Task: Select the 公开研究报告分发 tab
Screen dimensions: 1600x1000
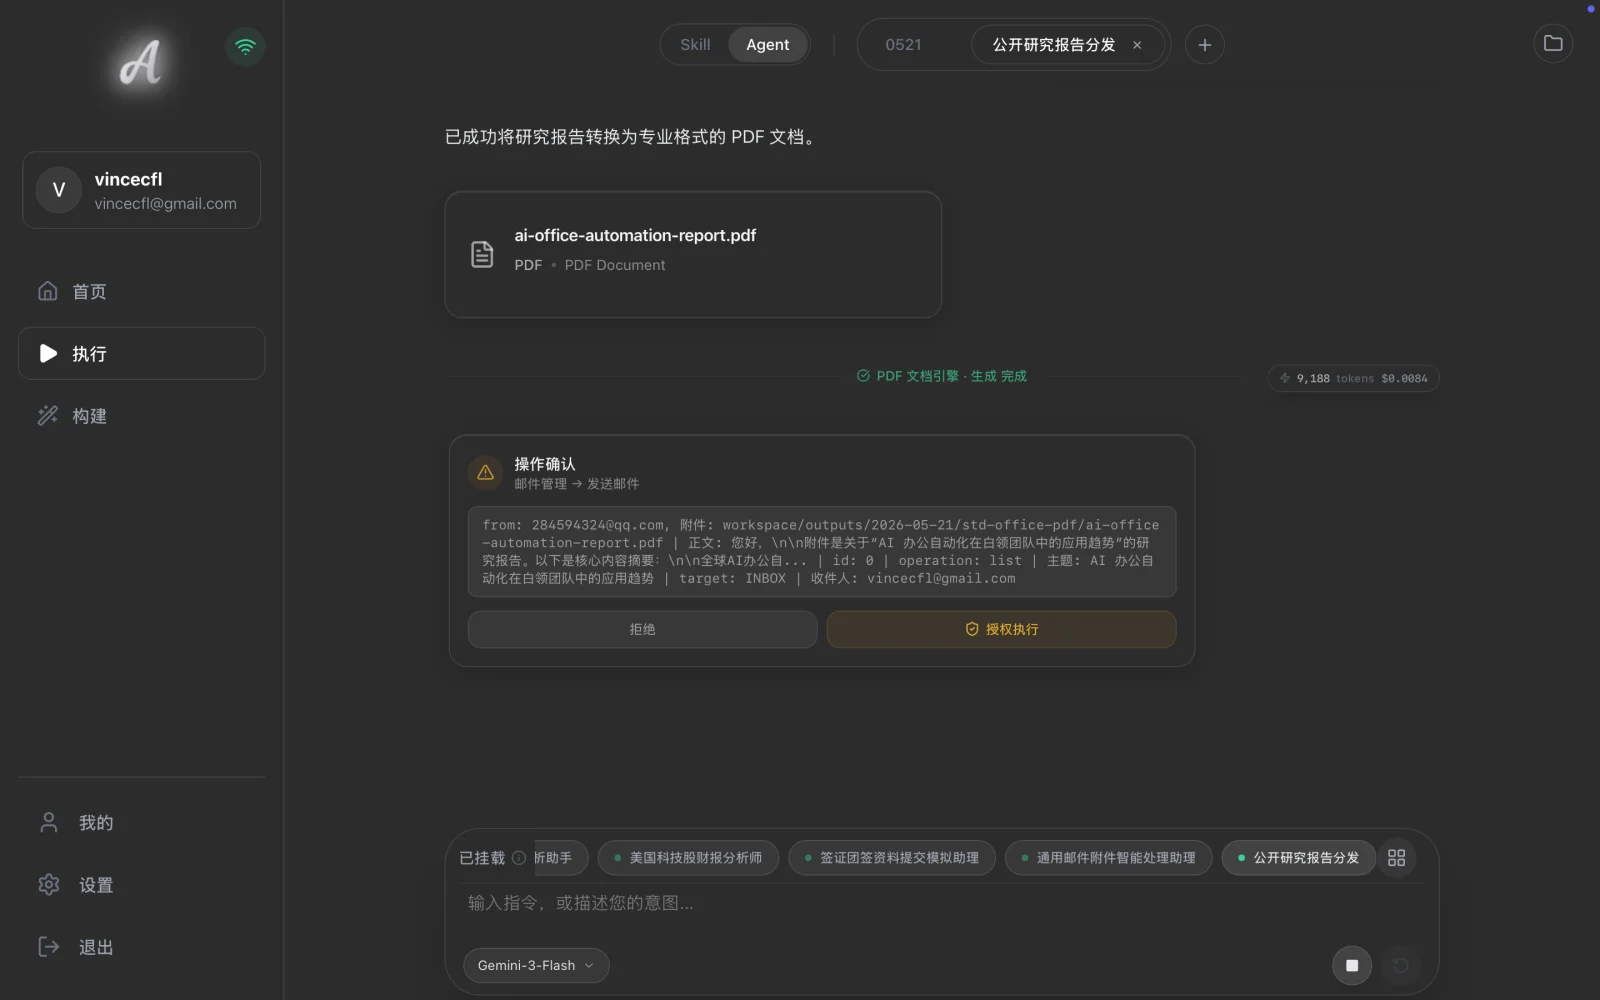Action: point(1053,45)
